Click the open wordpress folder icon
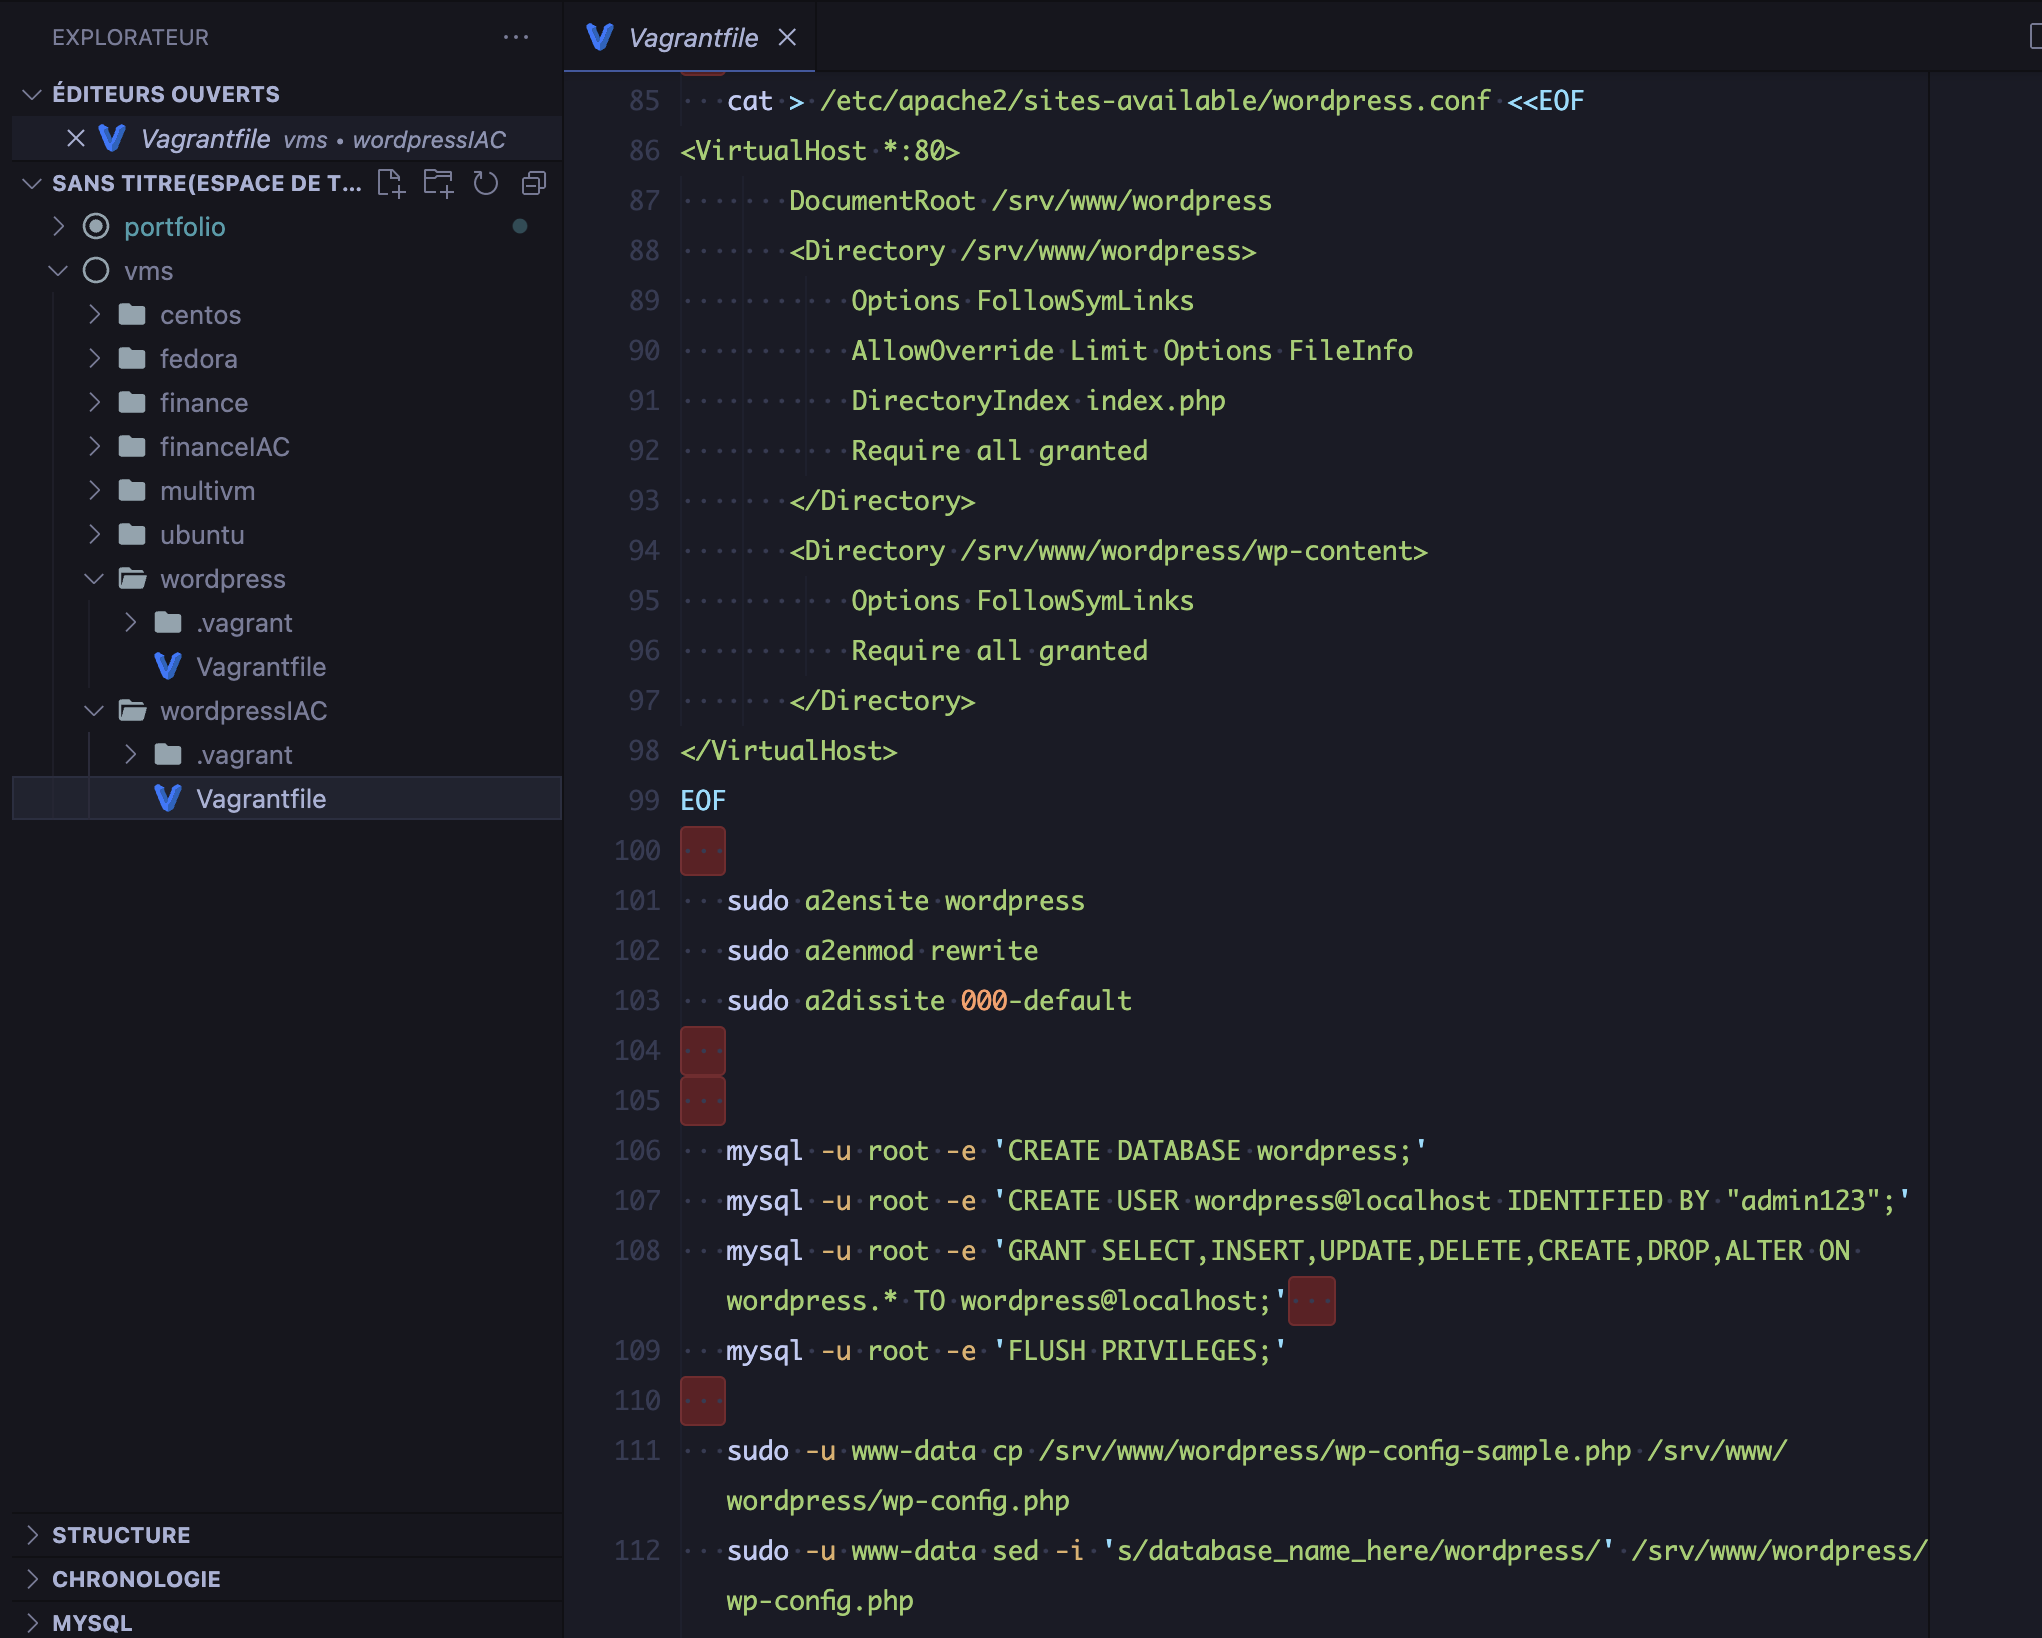 [132, 579]
